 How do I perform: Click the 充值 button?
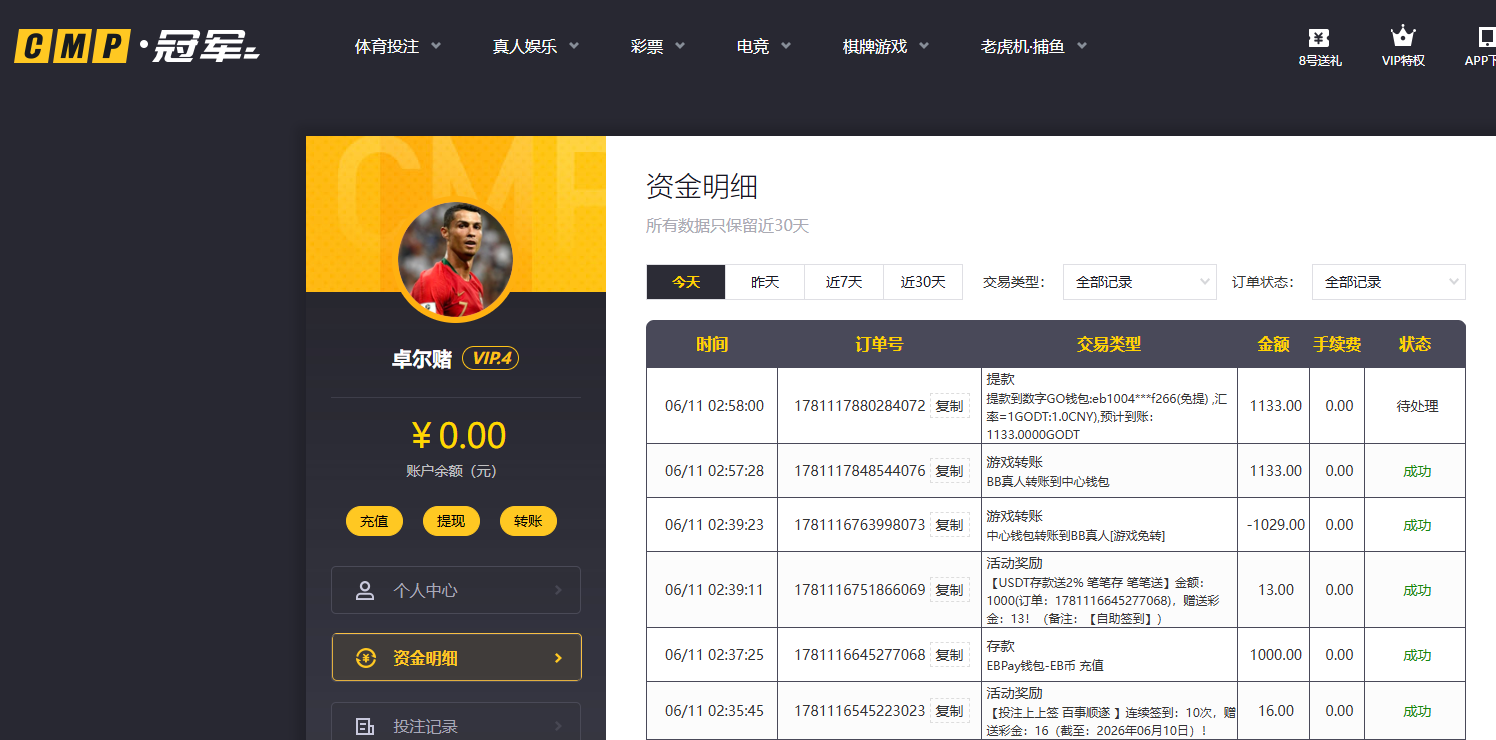(374, 521)
